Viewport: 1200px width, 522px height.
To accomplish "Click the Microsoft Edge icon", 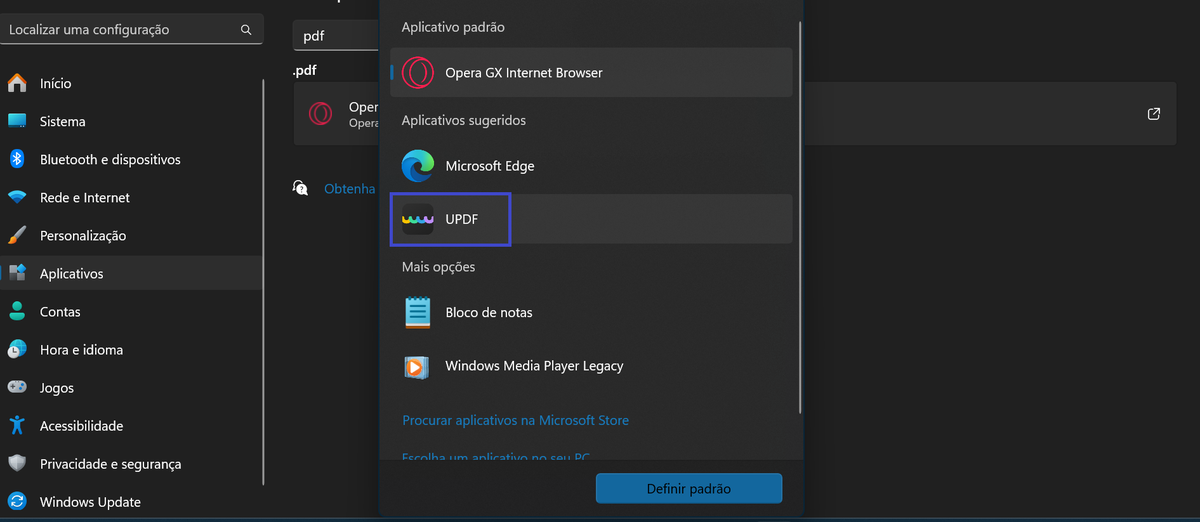I will click(418, 166).
